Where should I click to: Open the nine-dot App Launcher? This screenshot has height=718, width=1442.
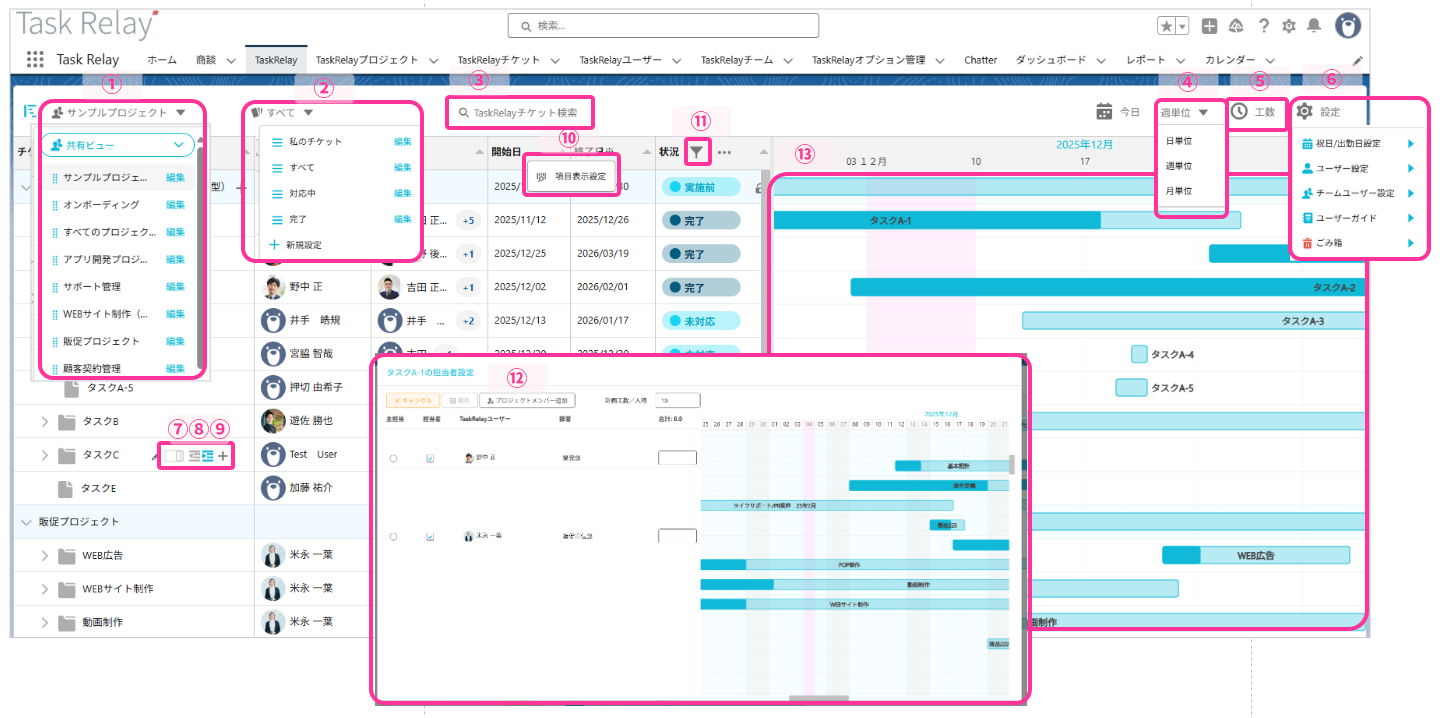coord(35,59)
